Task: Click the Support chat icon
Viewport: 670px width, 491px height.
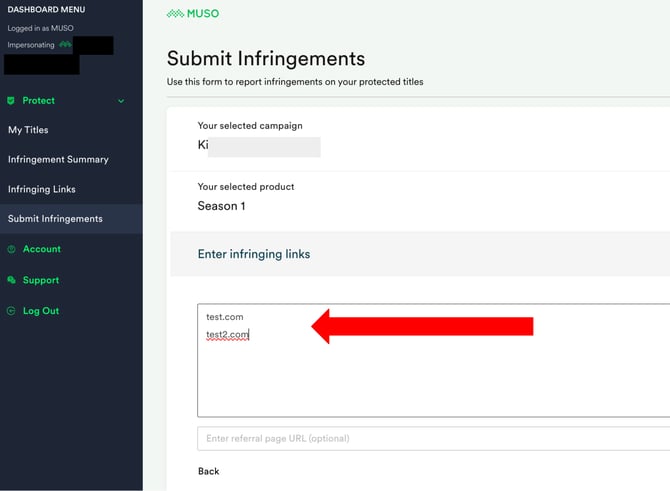Action: (x=12, y=280)
